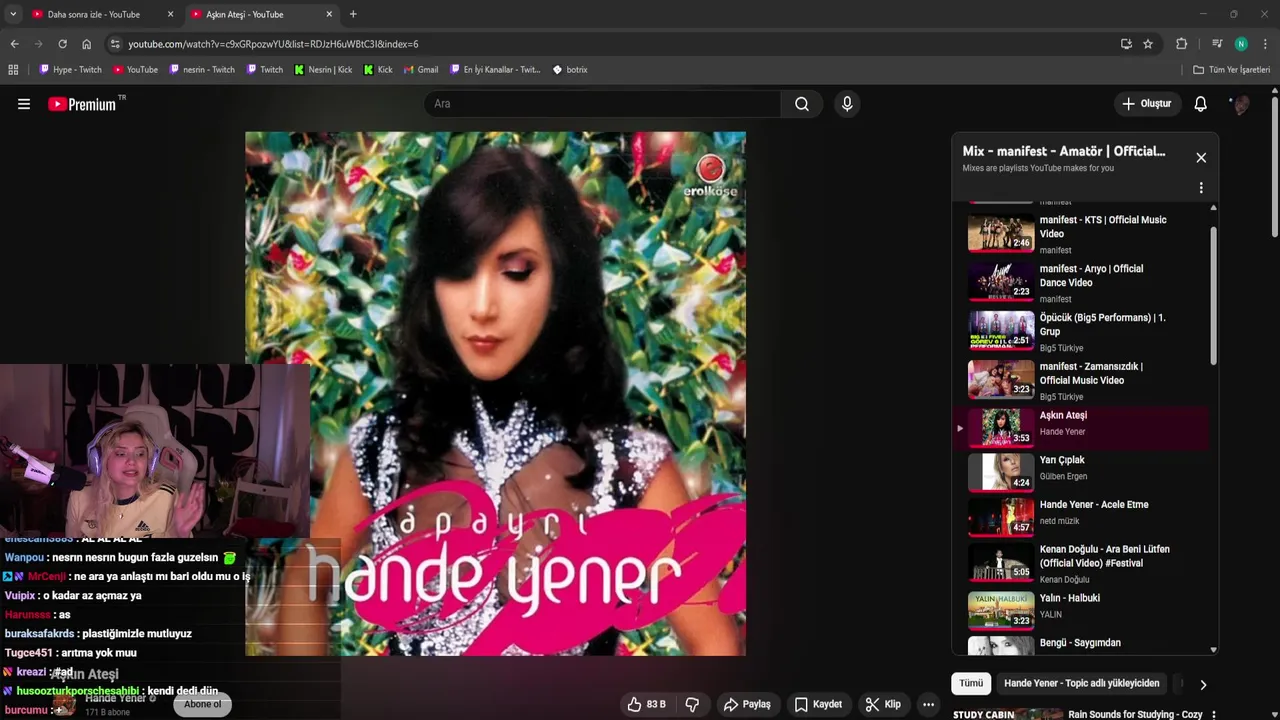Play manifest - KTS playlist item
The height and width of the screenshot is (720, 1280).
[1083, 234]
